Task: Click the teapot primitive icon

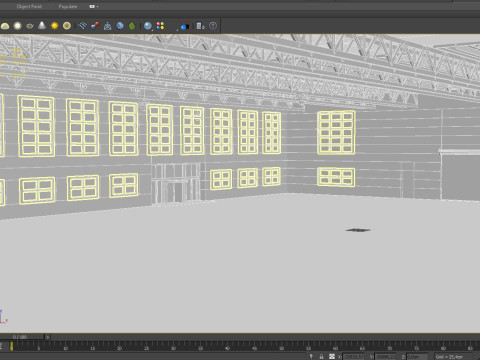Action: click(30, 26)
